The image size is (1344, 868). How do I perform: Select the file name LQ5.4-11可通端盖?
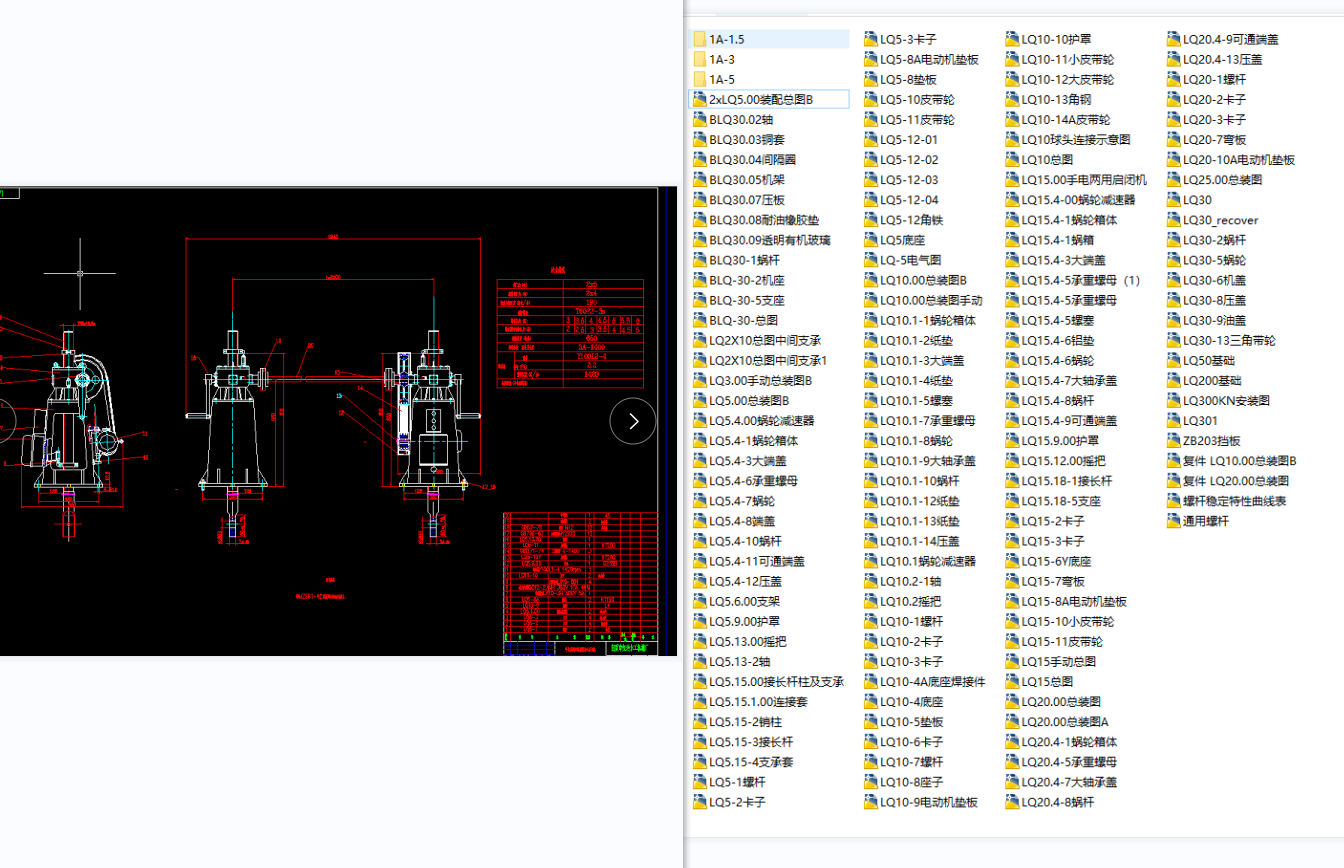coord(758,561)
